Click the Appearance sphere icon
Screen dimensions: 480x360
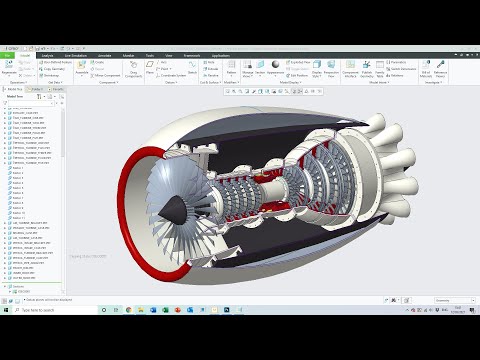[x=275, y=64]
